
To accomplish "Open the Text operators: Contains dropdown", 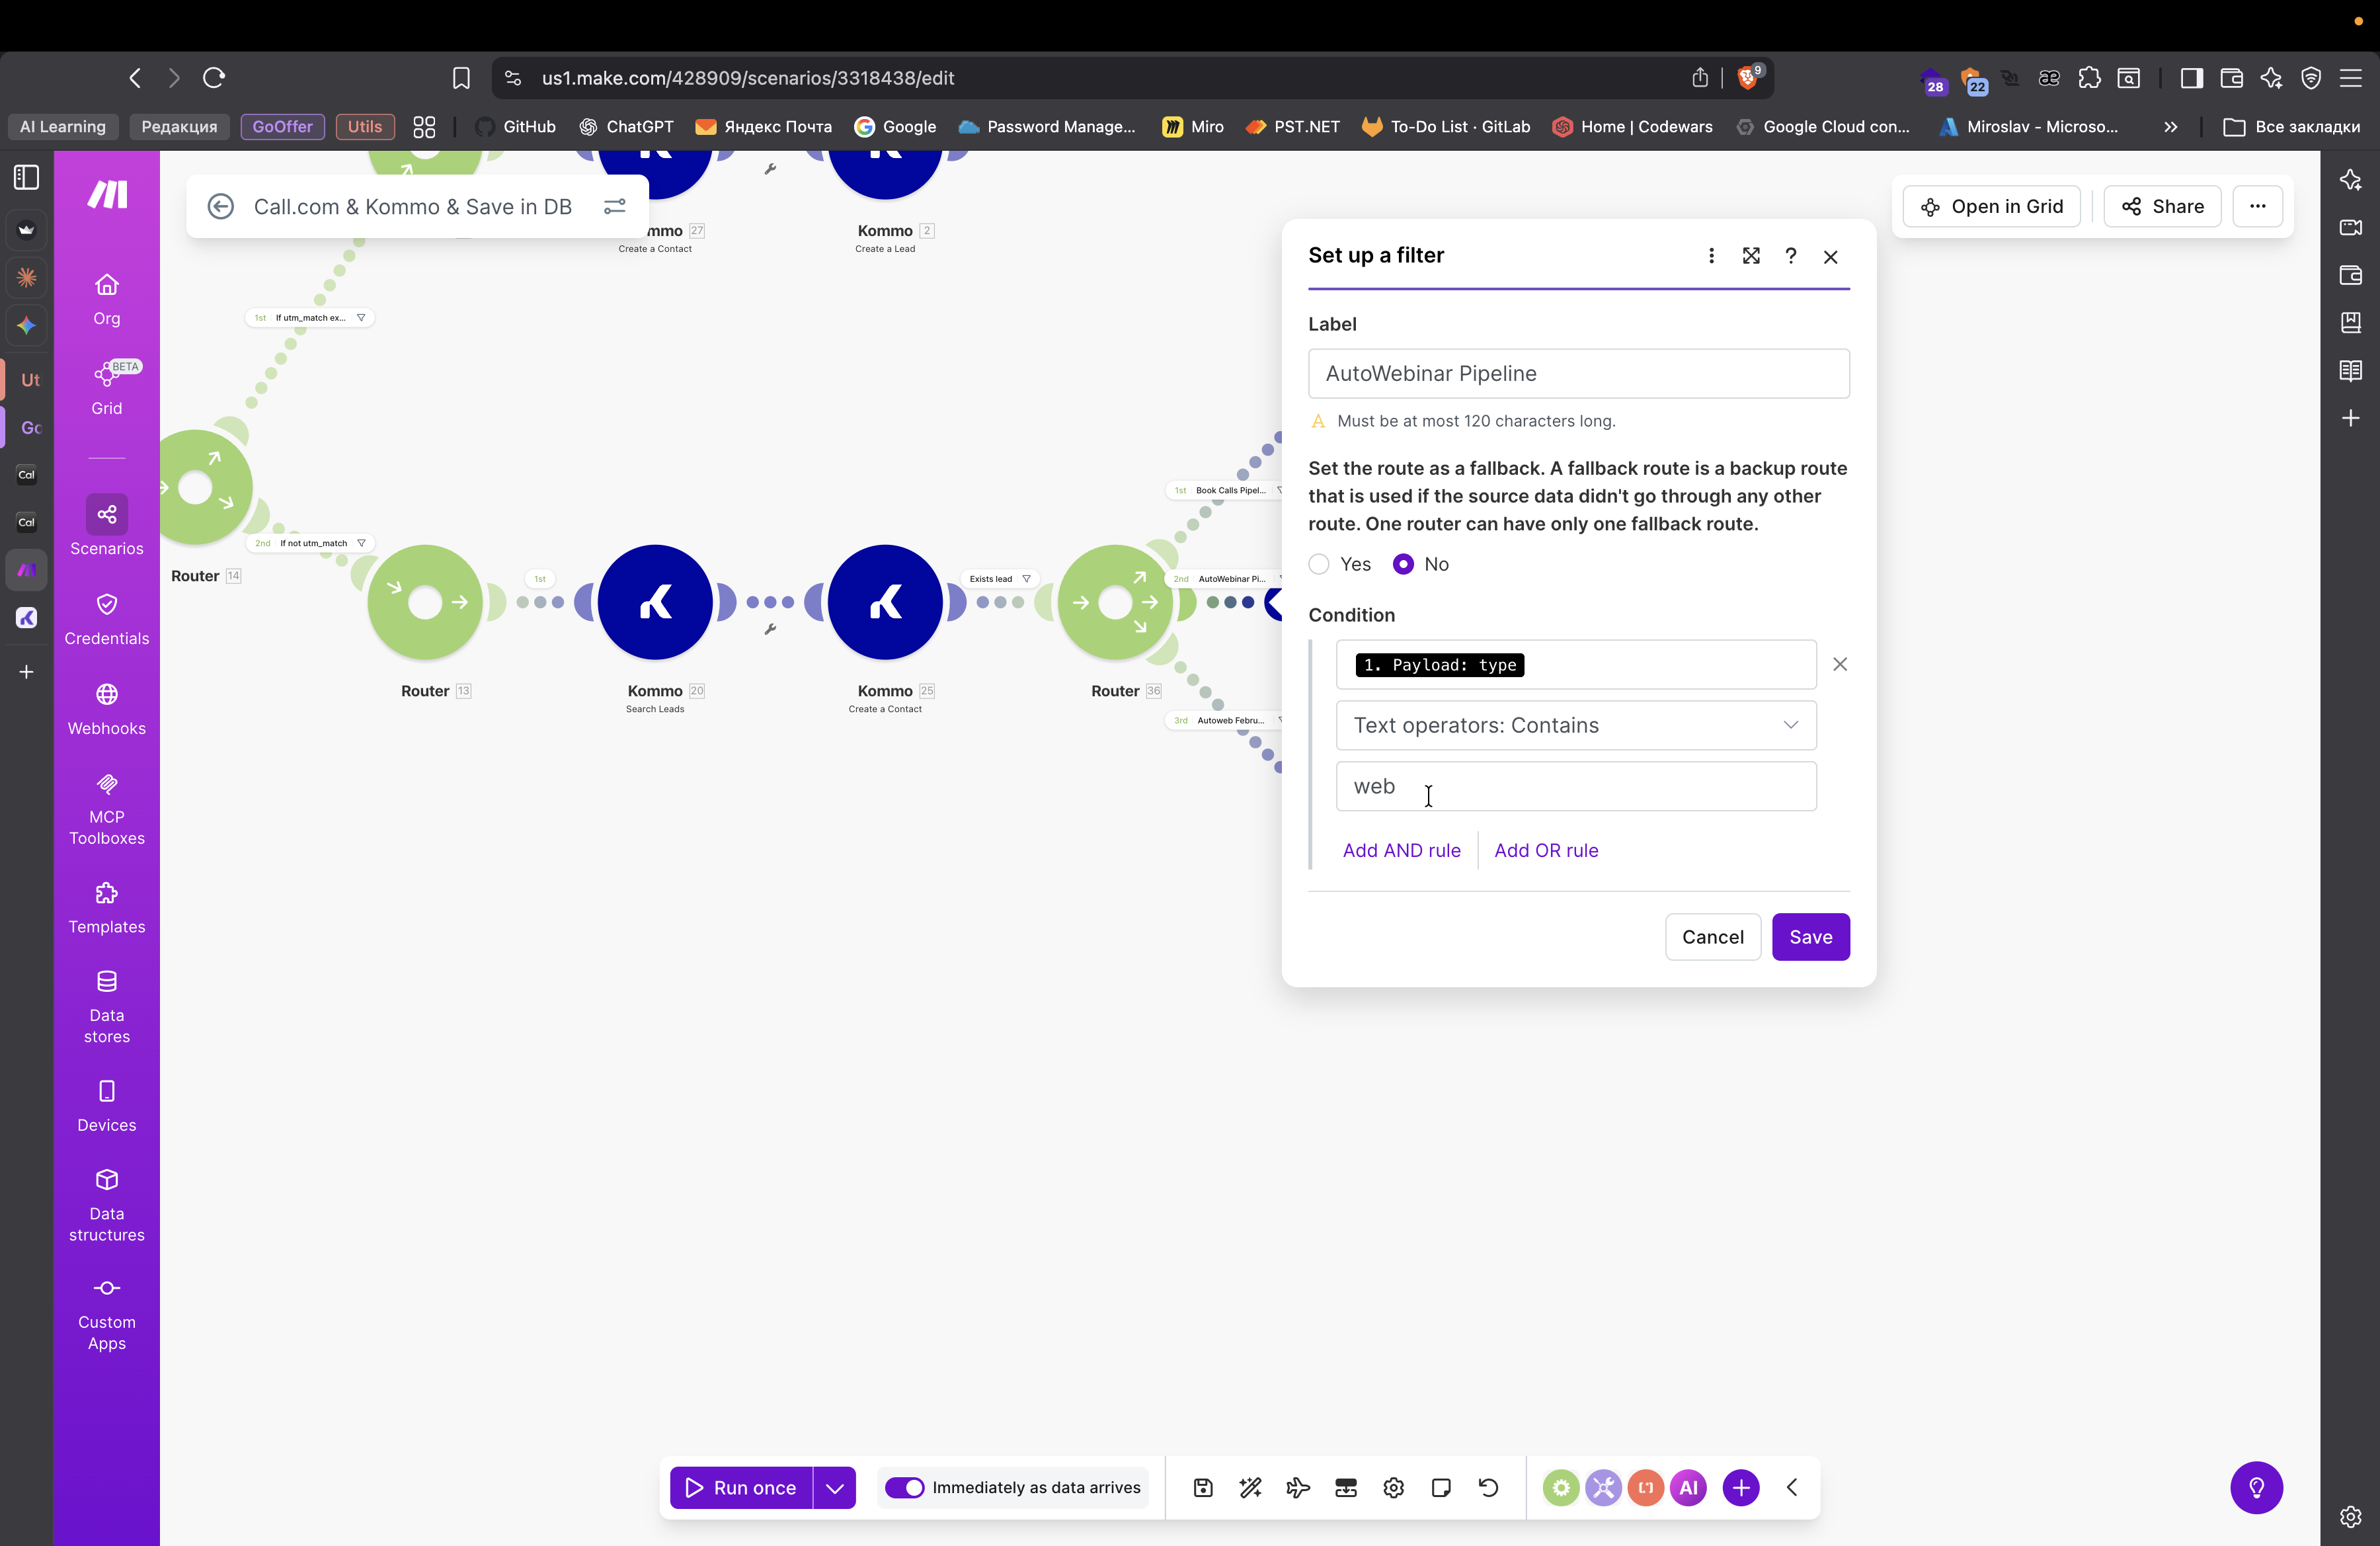I will (1575, 725).
